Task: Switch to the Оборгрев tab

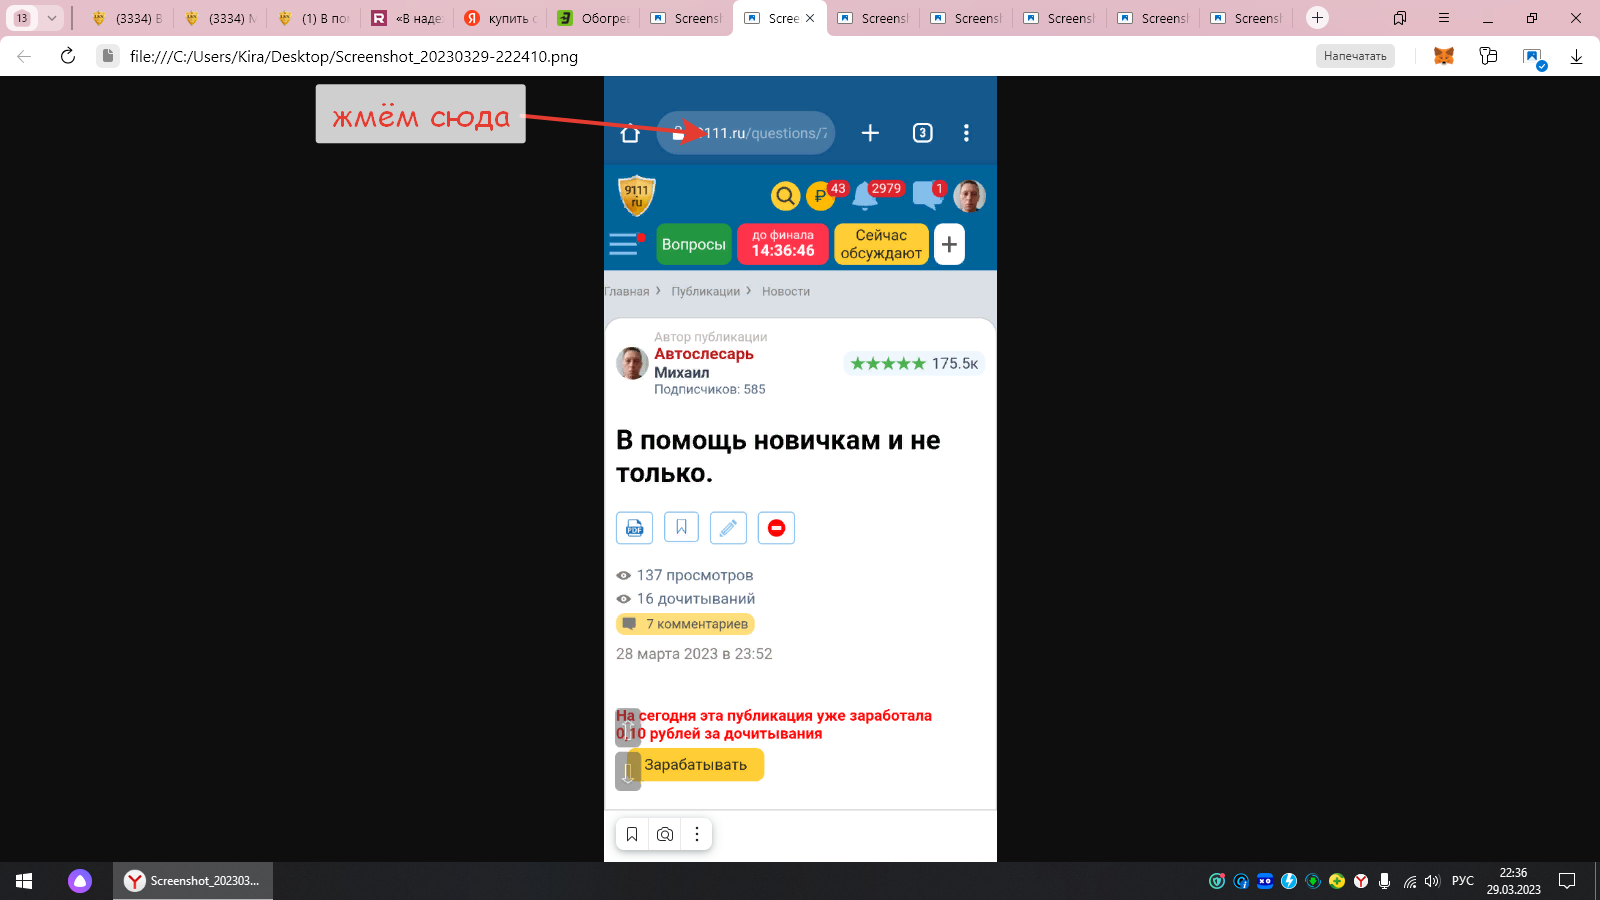Action: 594,18
